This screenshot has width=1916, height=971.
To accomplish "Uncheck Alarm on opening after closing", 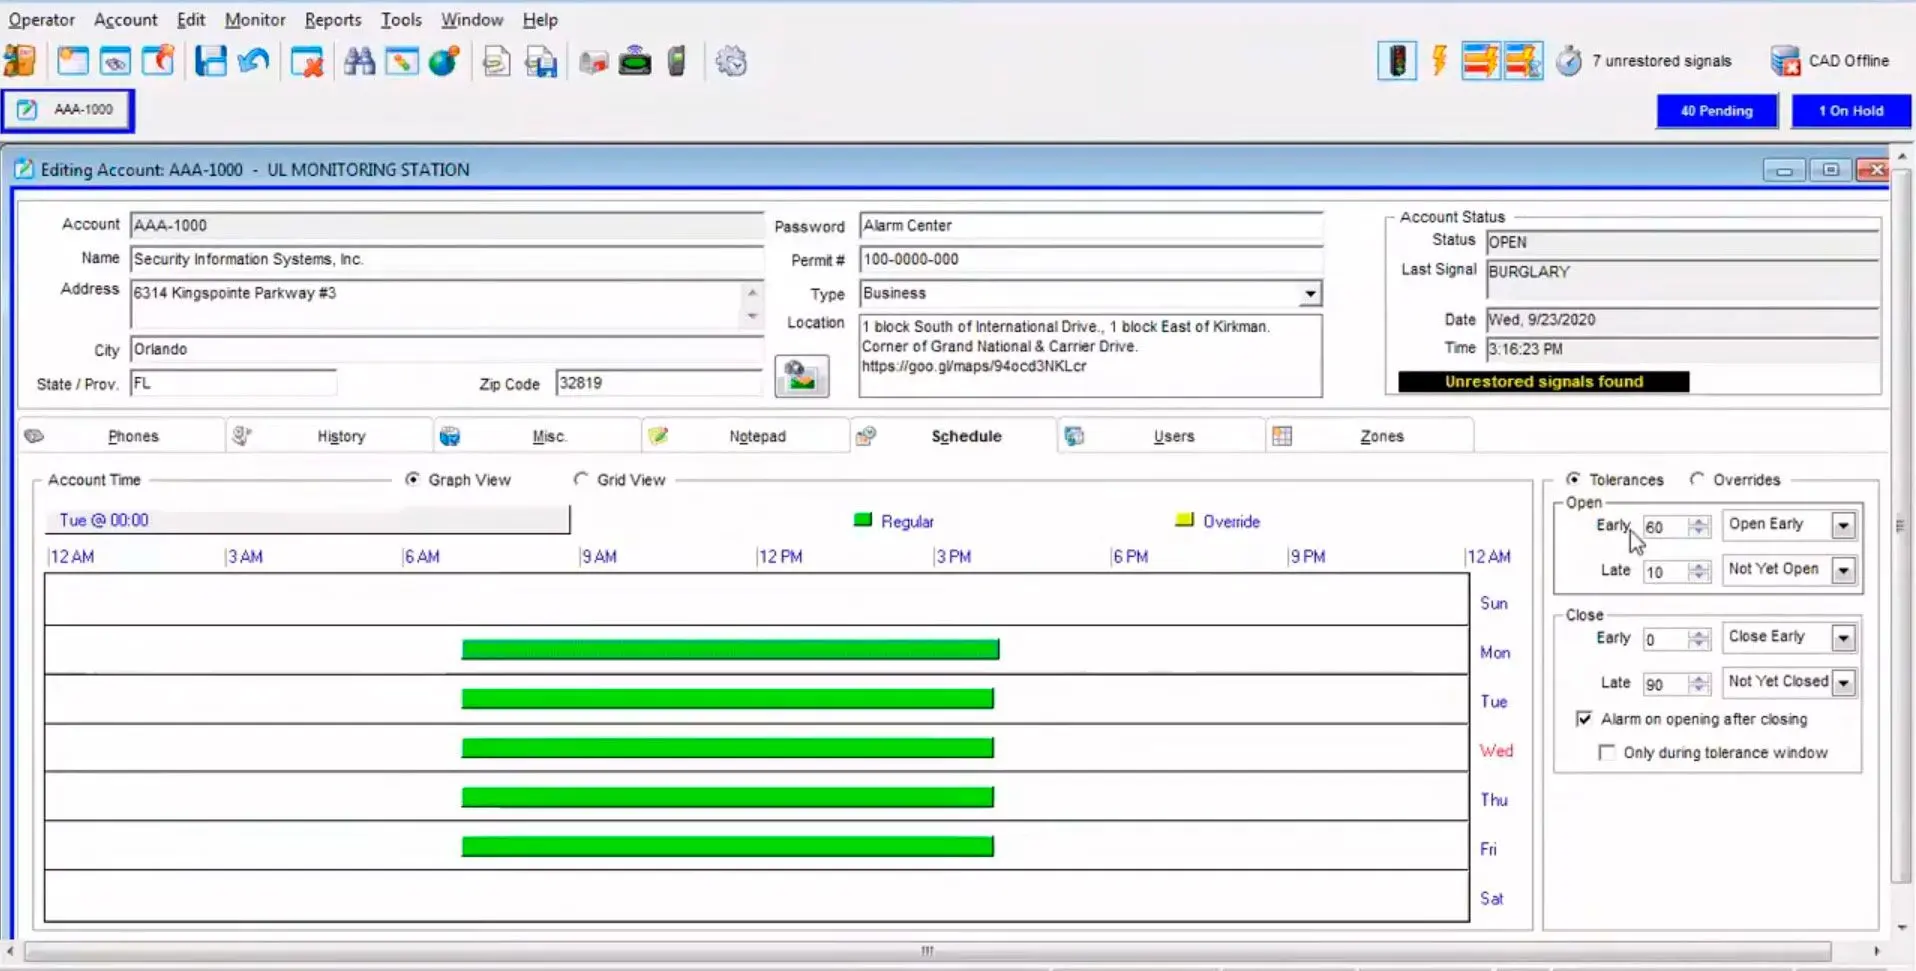I will pyautogui.click(x=1584, y=719).
